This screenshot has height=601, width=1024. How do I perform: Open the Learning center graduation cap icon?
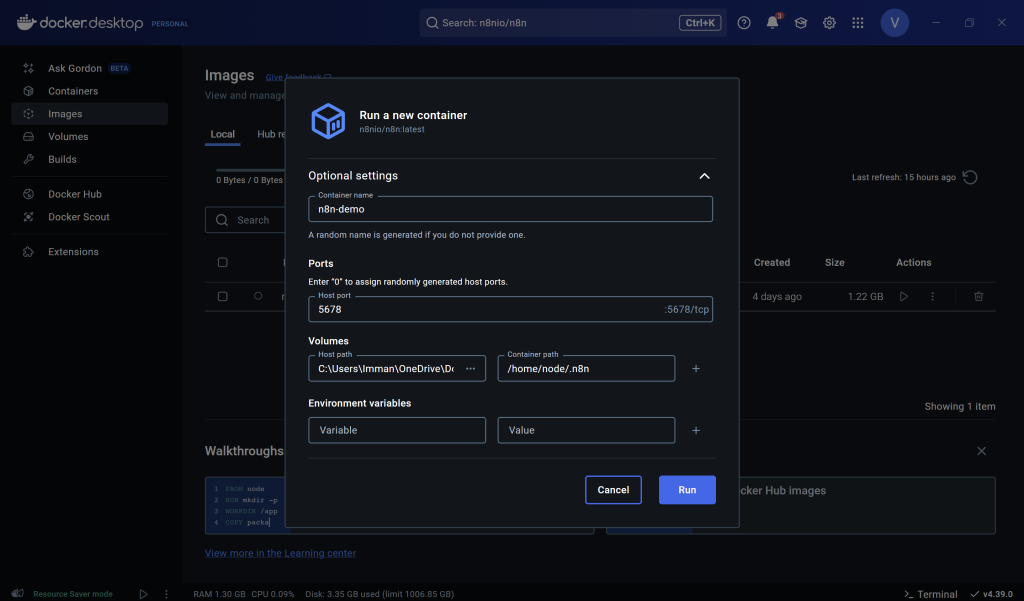click(801, 23)
